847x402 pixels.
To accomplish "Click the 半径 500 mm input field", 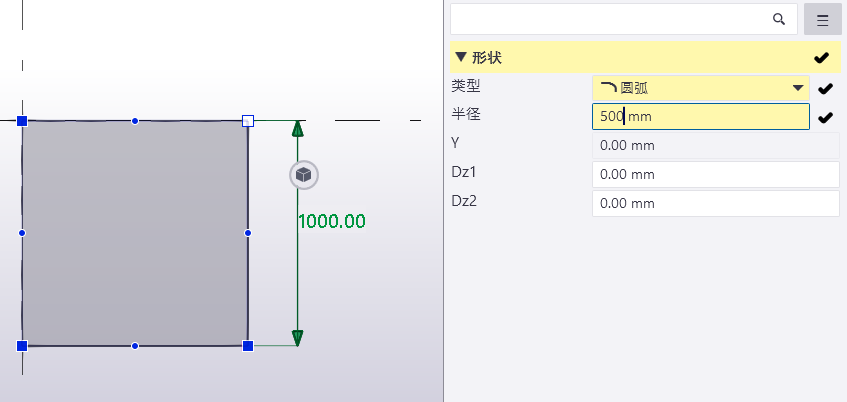I will point(701,117).
